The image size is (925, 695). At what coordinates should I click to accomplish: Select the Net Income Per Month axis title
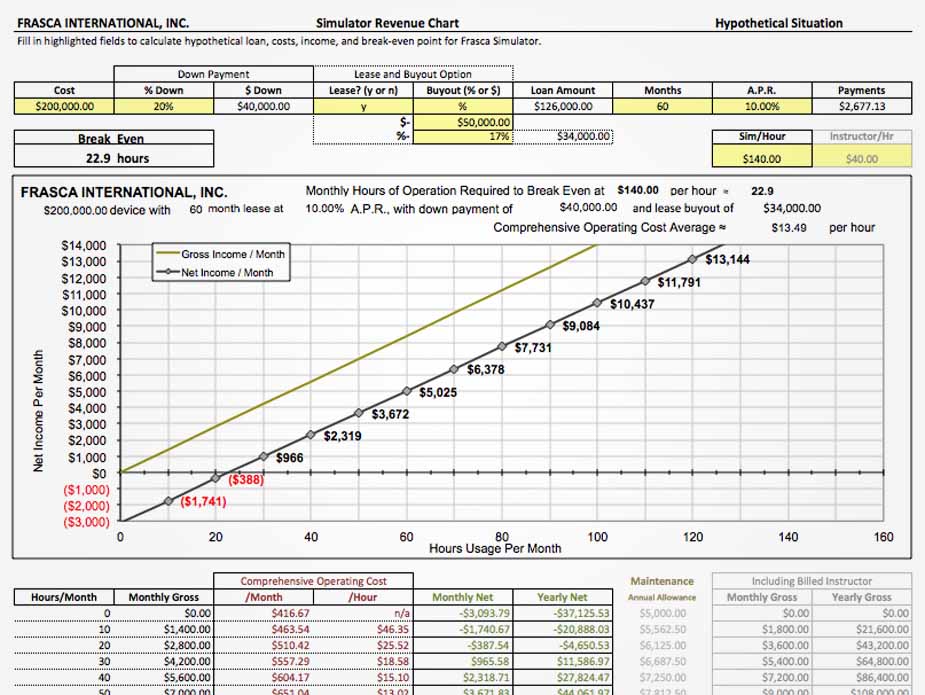click(39, 410)
